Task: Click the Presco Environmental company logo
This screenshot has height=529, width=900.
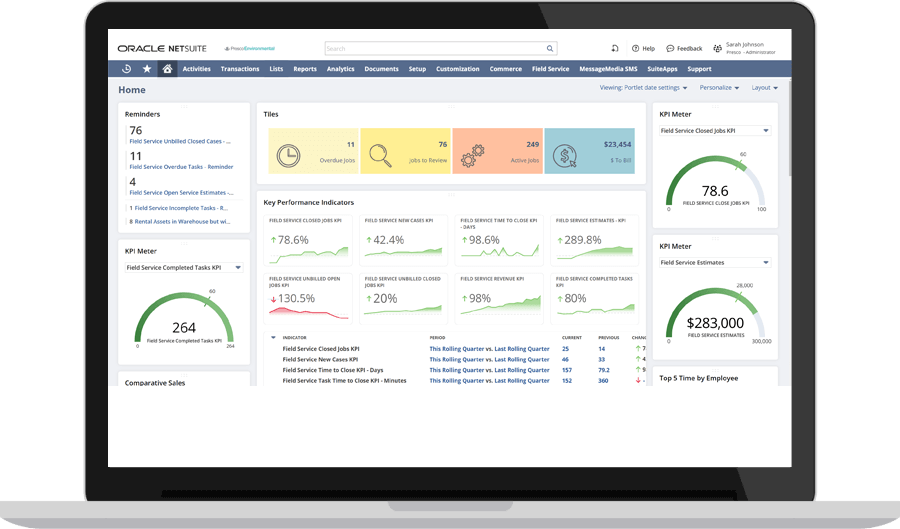Action: pos(250,49)
